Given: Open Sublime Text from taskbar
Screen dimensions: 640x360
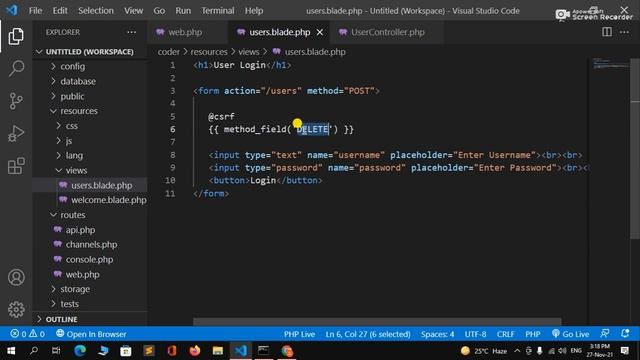Looking at the screenshot, I should pos(149,351).
